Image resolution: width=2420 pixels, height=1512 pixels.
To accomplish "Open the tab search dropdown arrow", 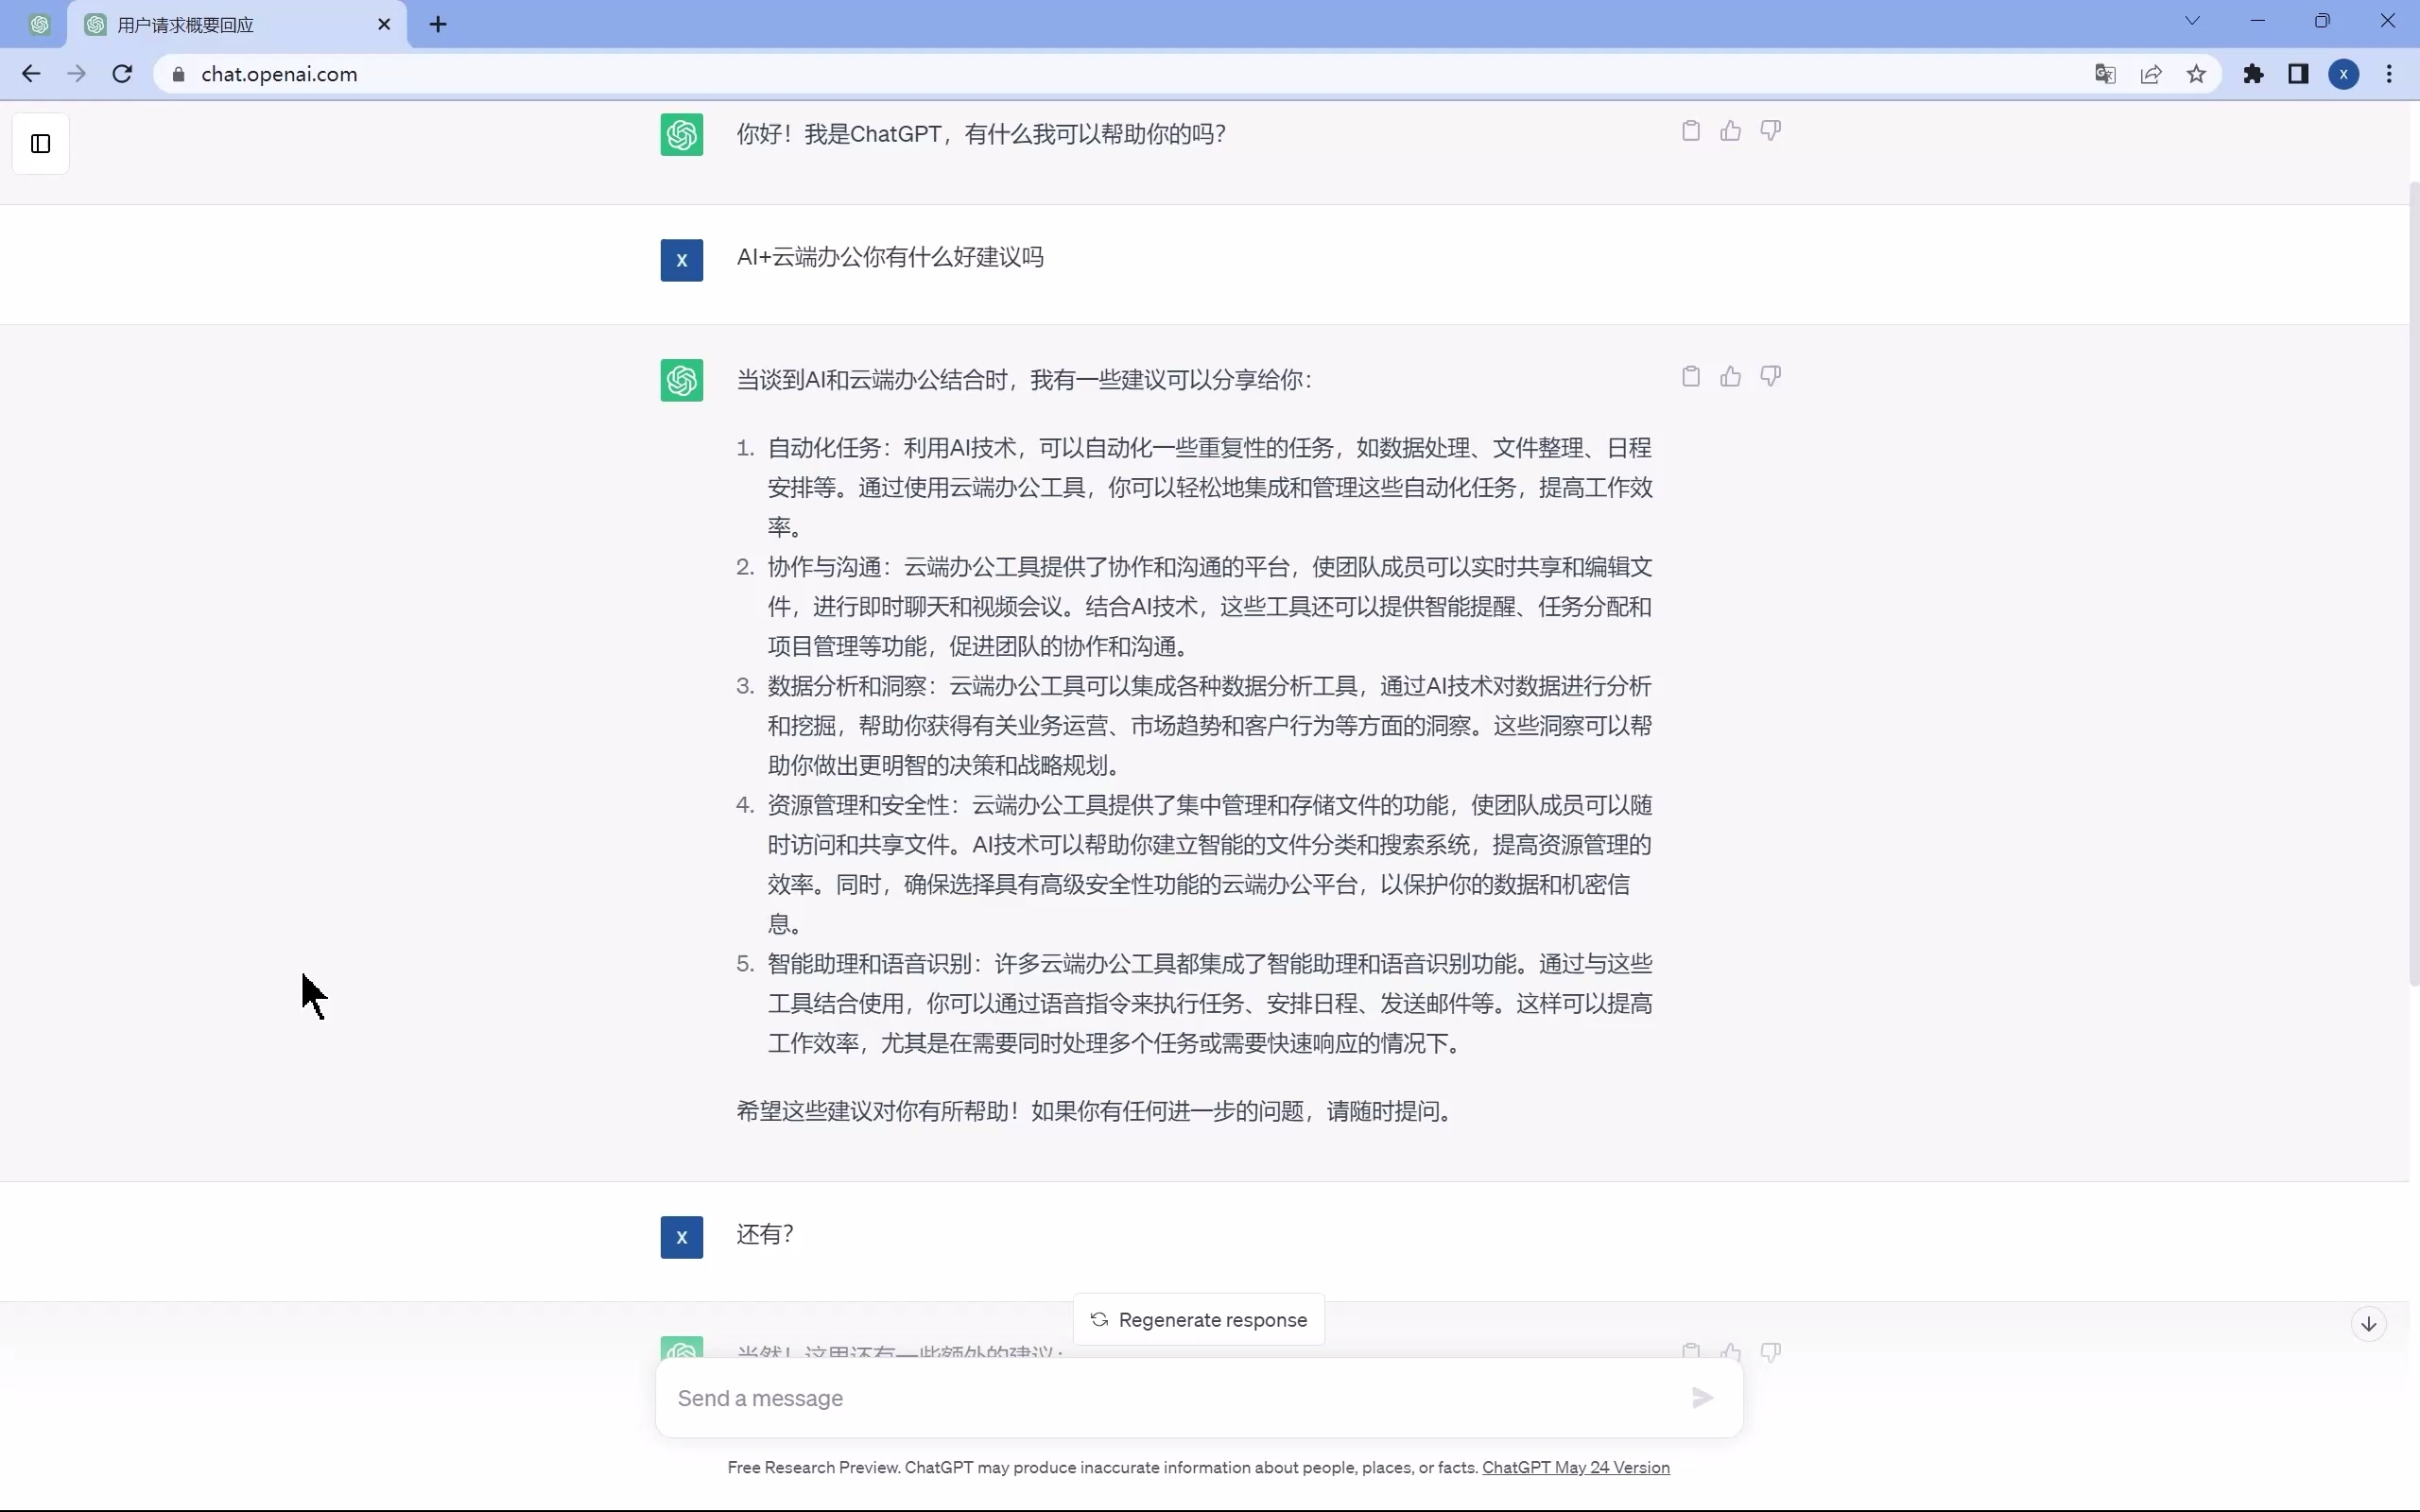I will (2193, 20).
